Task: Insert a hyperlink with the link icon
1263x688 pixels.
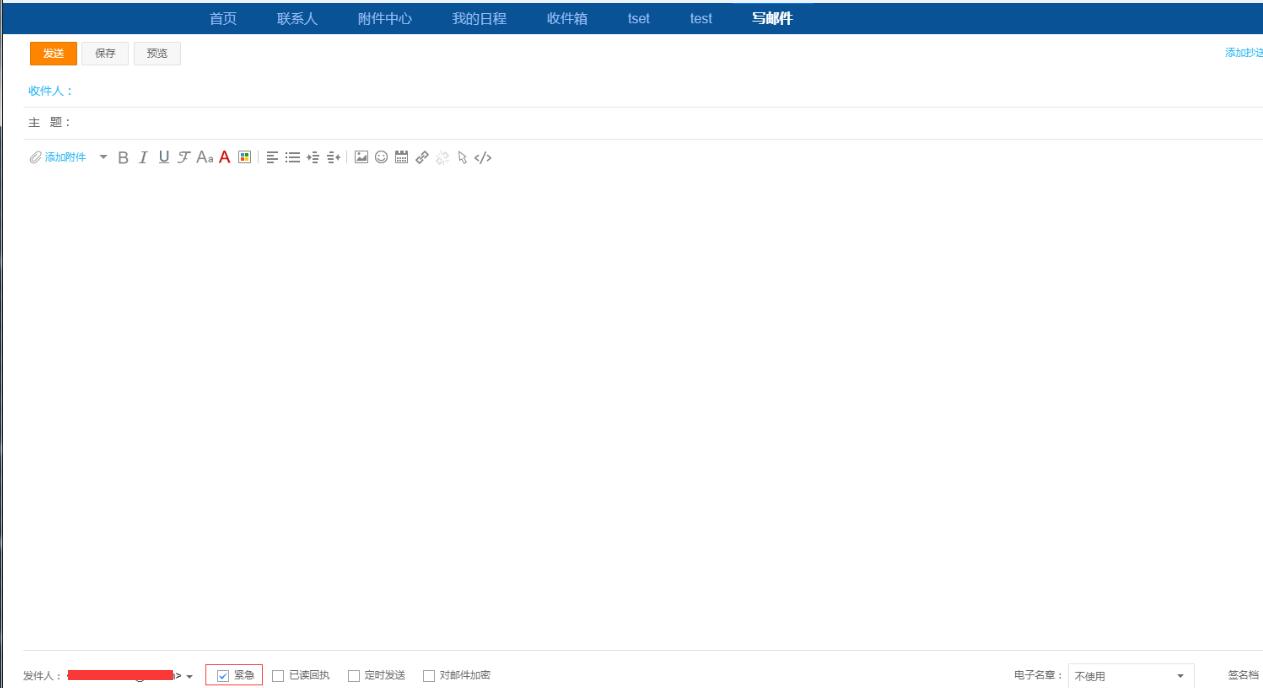Action: 422,157
